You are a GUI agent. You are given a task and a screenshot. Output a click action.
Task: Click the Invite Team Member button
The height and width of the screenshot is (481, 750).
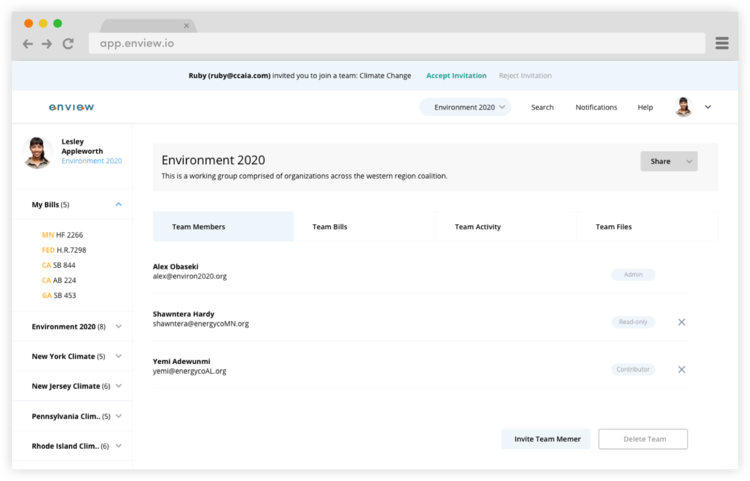pyautogui.click(x=545, y=439)
